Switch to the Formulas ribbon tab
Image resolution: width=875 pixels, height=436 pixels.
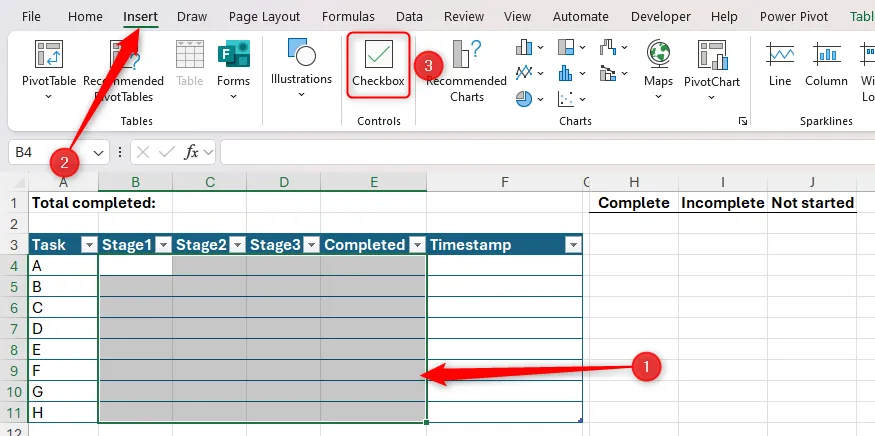click(349, 17)
